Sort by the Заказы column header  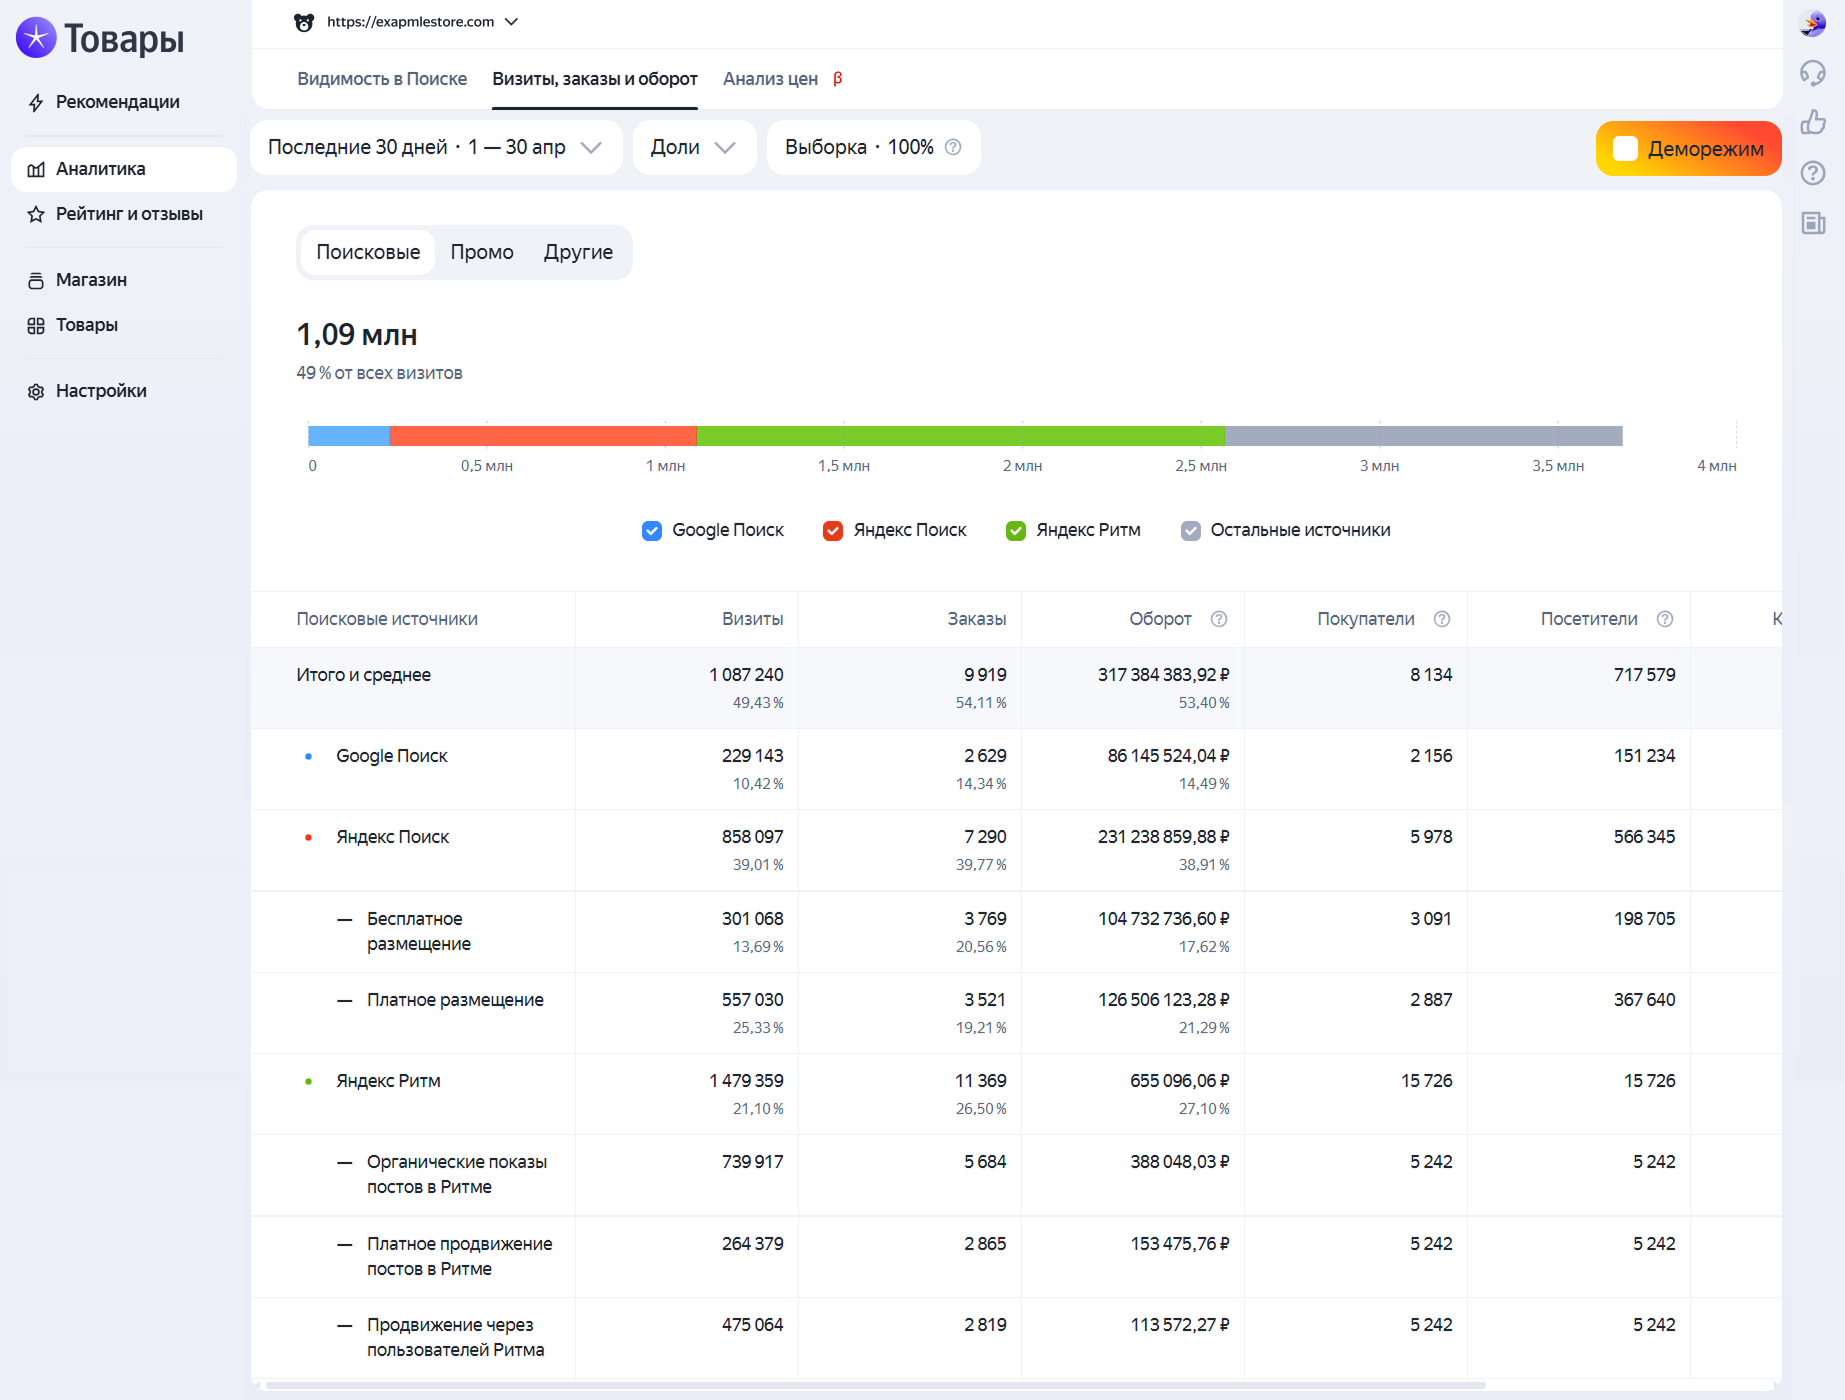pos(977,619)
